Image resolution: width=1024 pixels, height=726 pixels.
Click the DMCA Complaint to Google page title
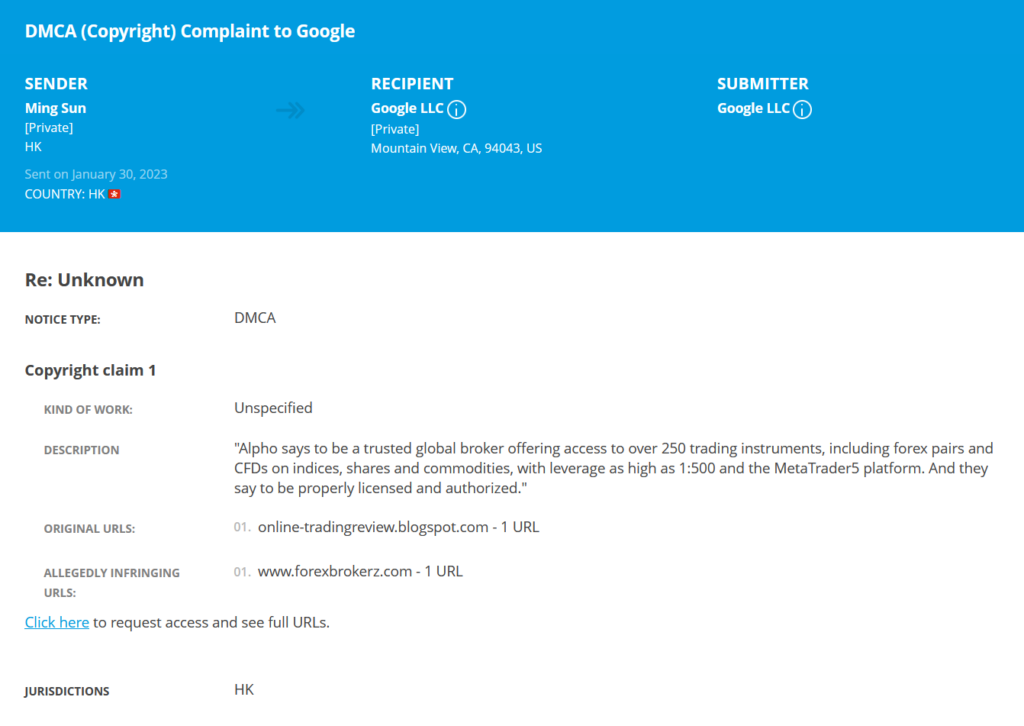[190, 31]
